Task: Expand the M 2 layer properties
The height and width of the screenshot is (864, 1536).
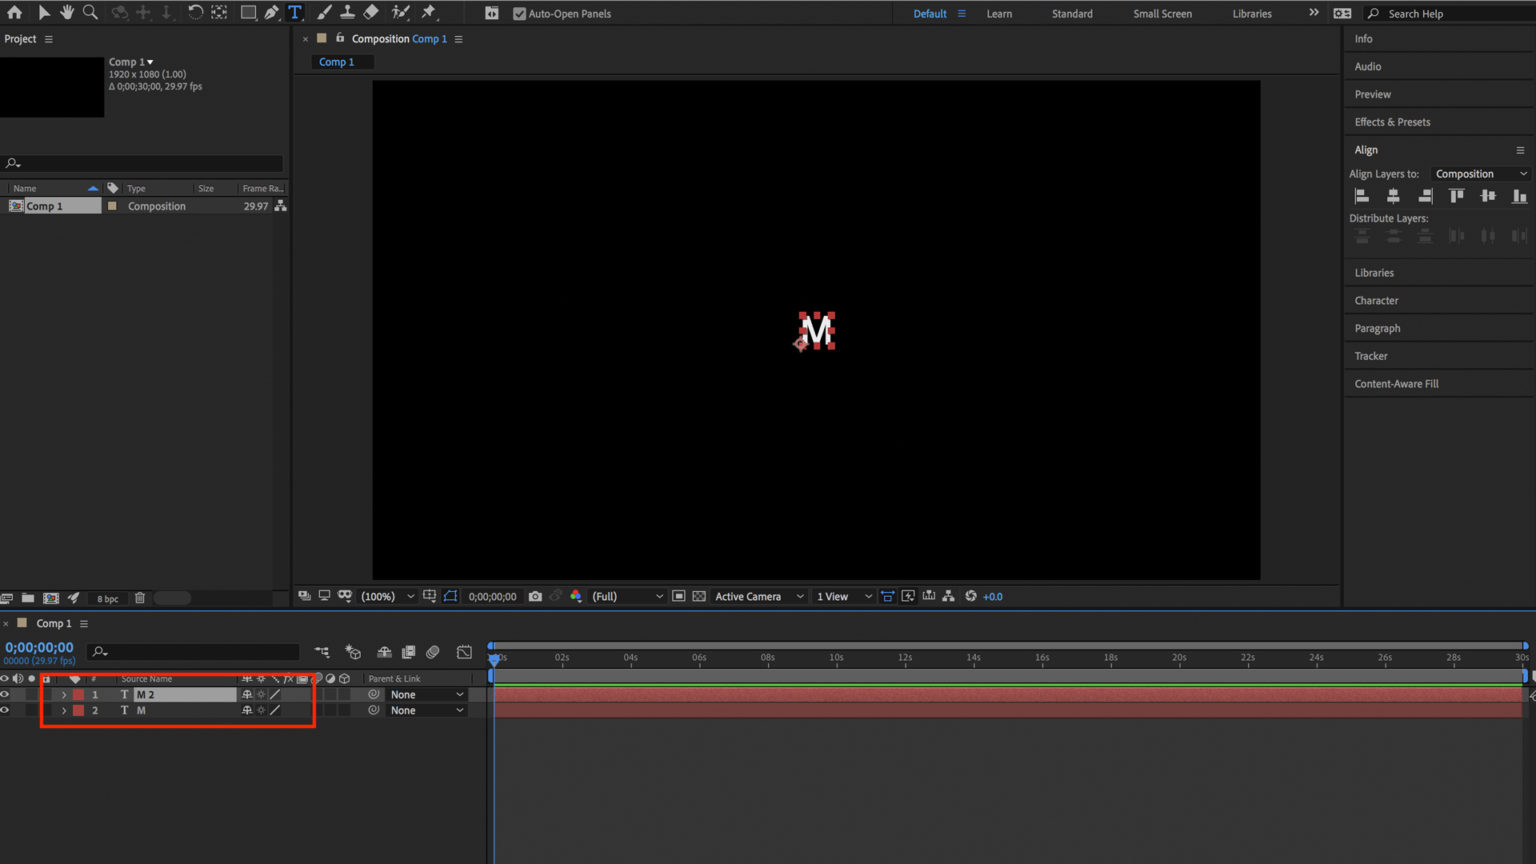Action: 64,694
